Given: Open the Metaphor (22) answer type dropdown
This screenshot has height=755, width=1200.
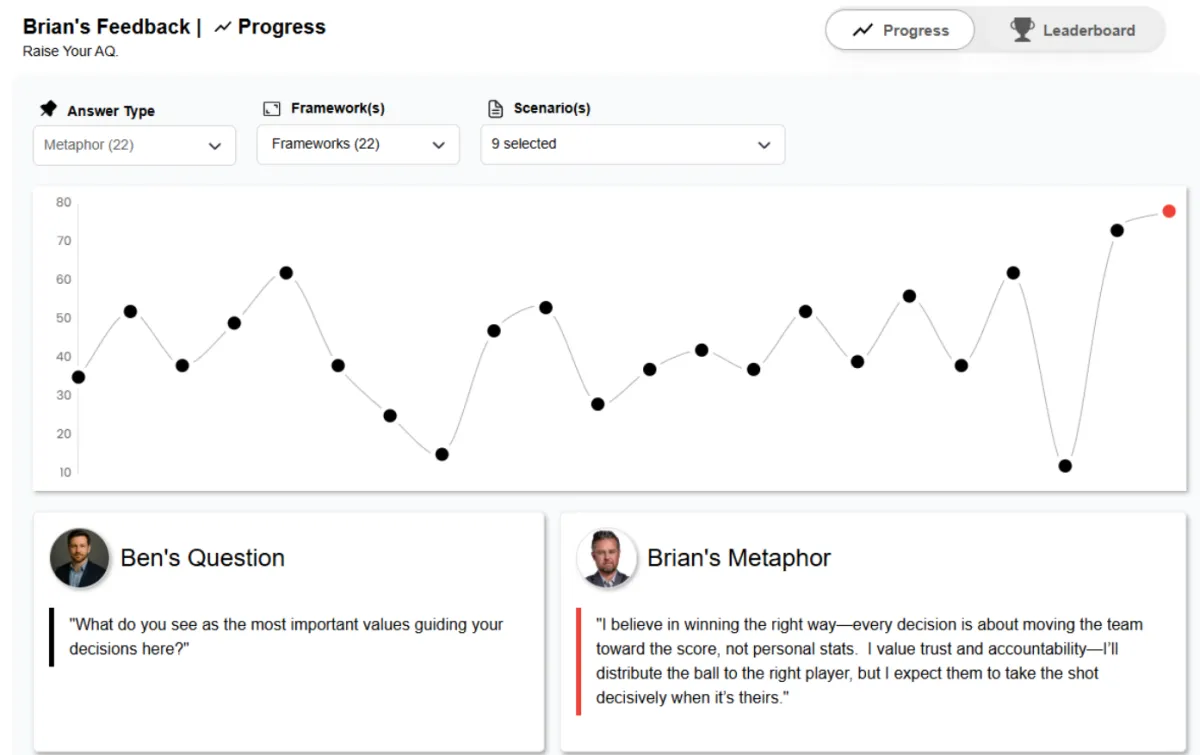Looking at the screenshot, I should pyautogui.click(x=134, y=145).
